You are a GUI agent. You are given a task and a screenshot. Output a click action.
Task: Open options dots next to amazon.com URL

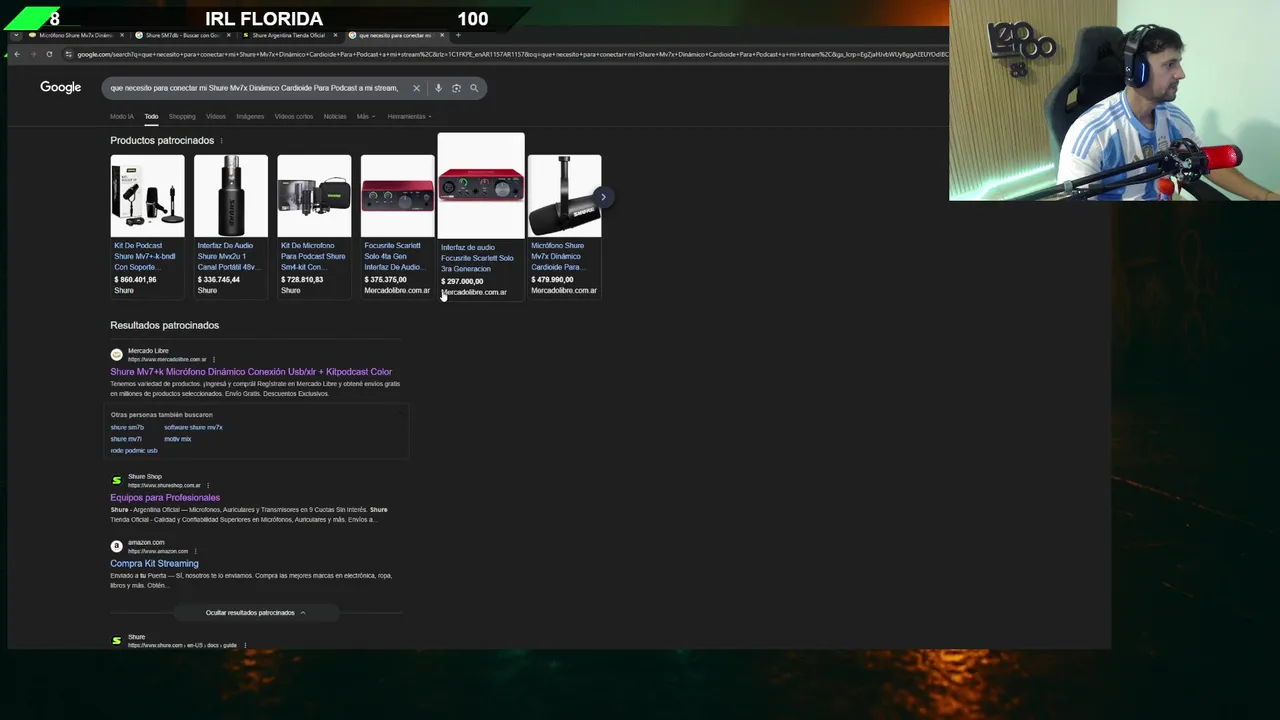[195, 551]
